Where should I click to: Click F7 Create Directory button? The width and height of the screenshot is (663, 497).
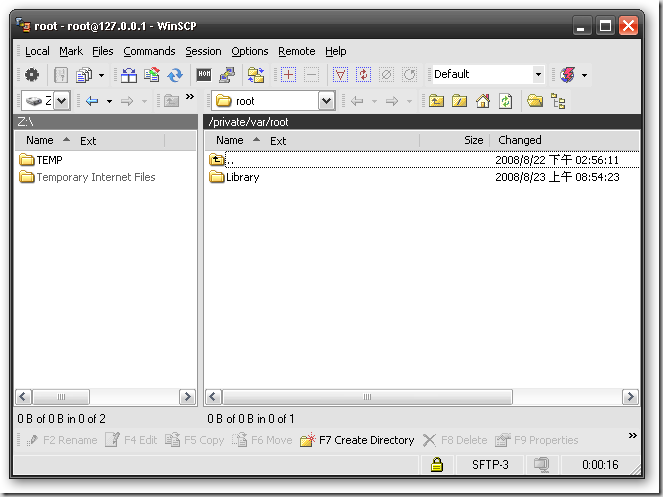pyautogui.click(x=357, y=440)
